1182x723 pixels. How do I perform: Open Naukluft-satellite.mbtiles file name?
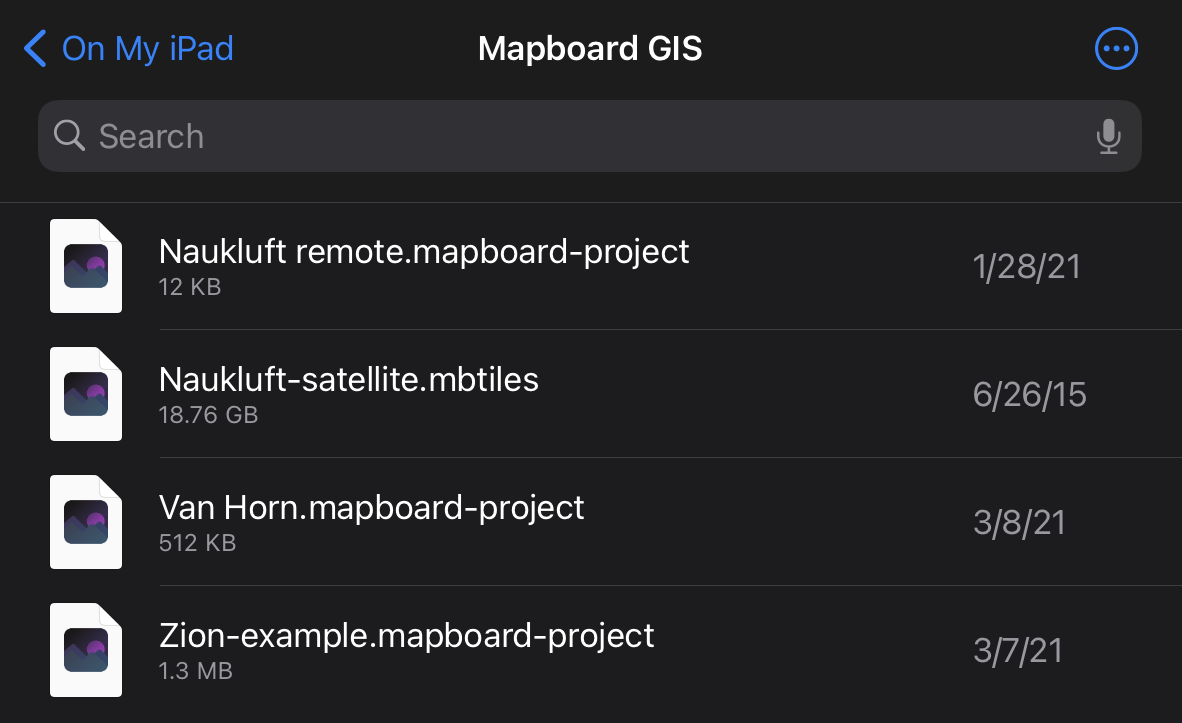[349, 380]
